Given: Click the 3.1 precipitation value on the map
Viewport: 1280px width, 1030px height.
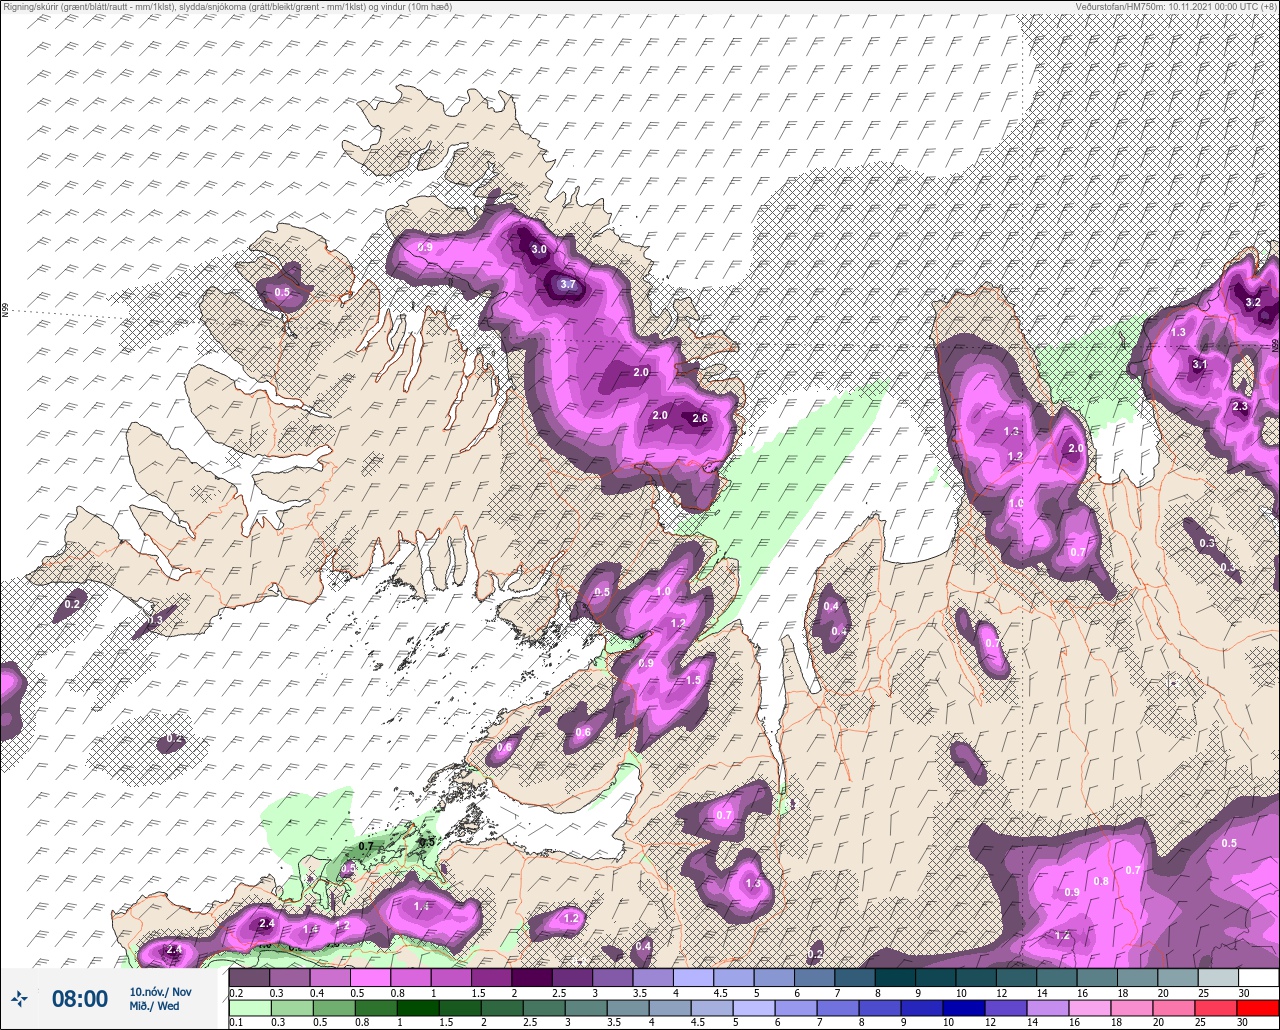Looking at the screenshot, I should pos(1200,365).
